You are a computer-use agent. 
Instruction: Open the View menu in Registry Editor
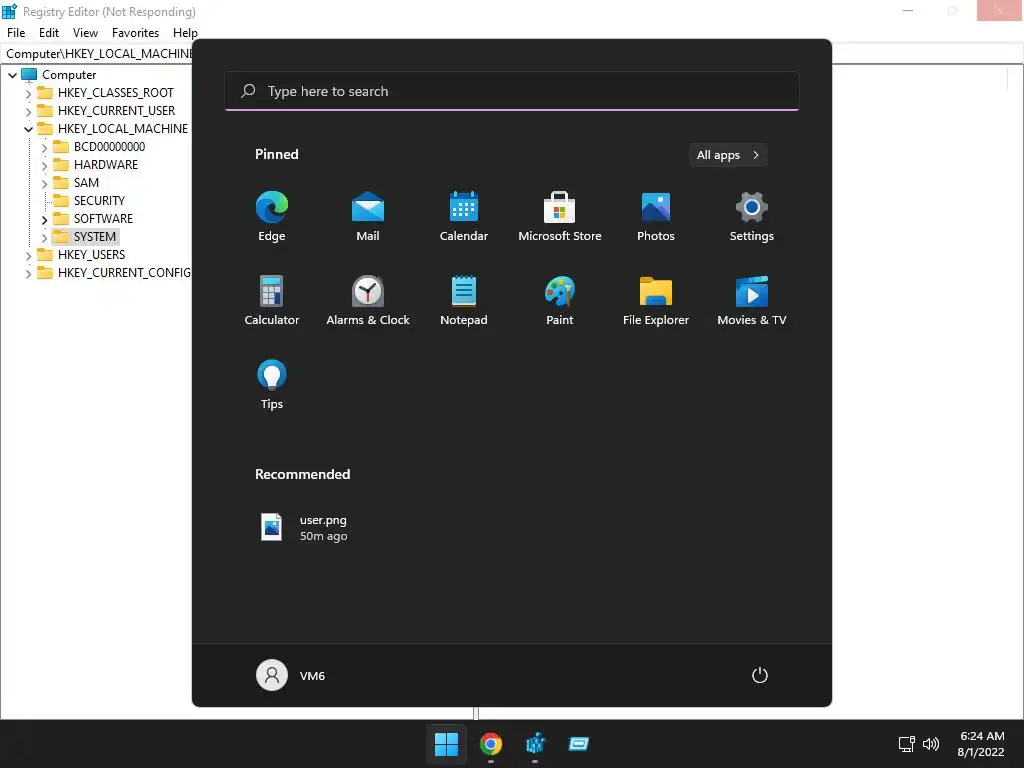(85, 33)
